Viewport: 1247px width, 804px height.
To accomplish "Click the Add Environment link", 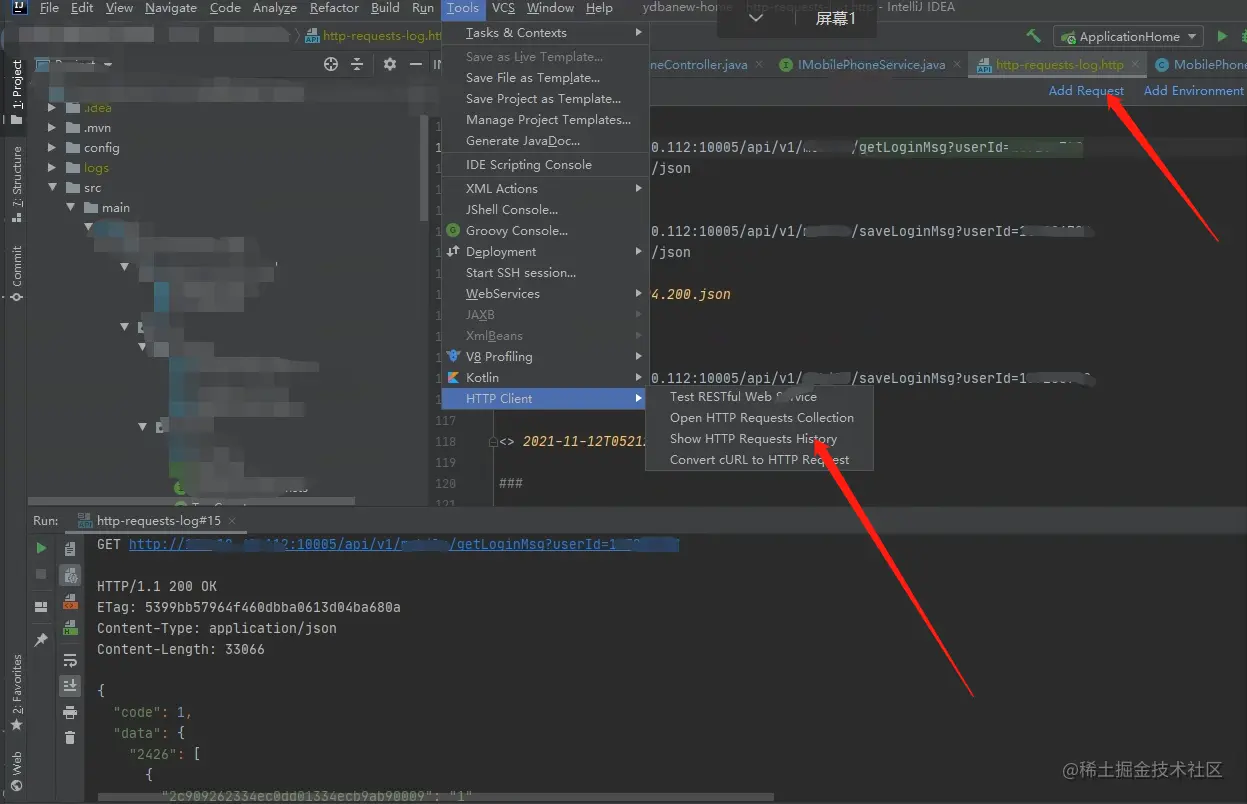I will coord(1194,90).
